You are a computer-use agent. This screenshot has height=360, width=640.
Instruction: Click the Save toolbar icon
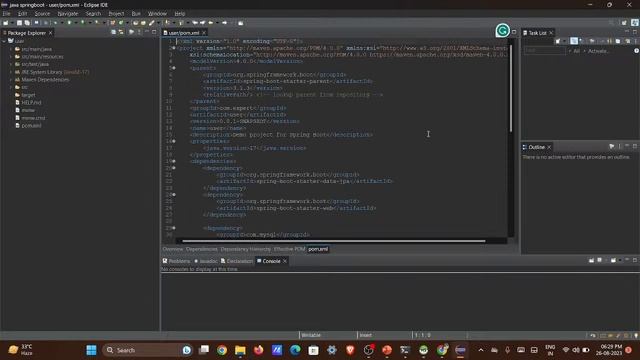coord(19,23)
